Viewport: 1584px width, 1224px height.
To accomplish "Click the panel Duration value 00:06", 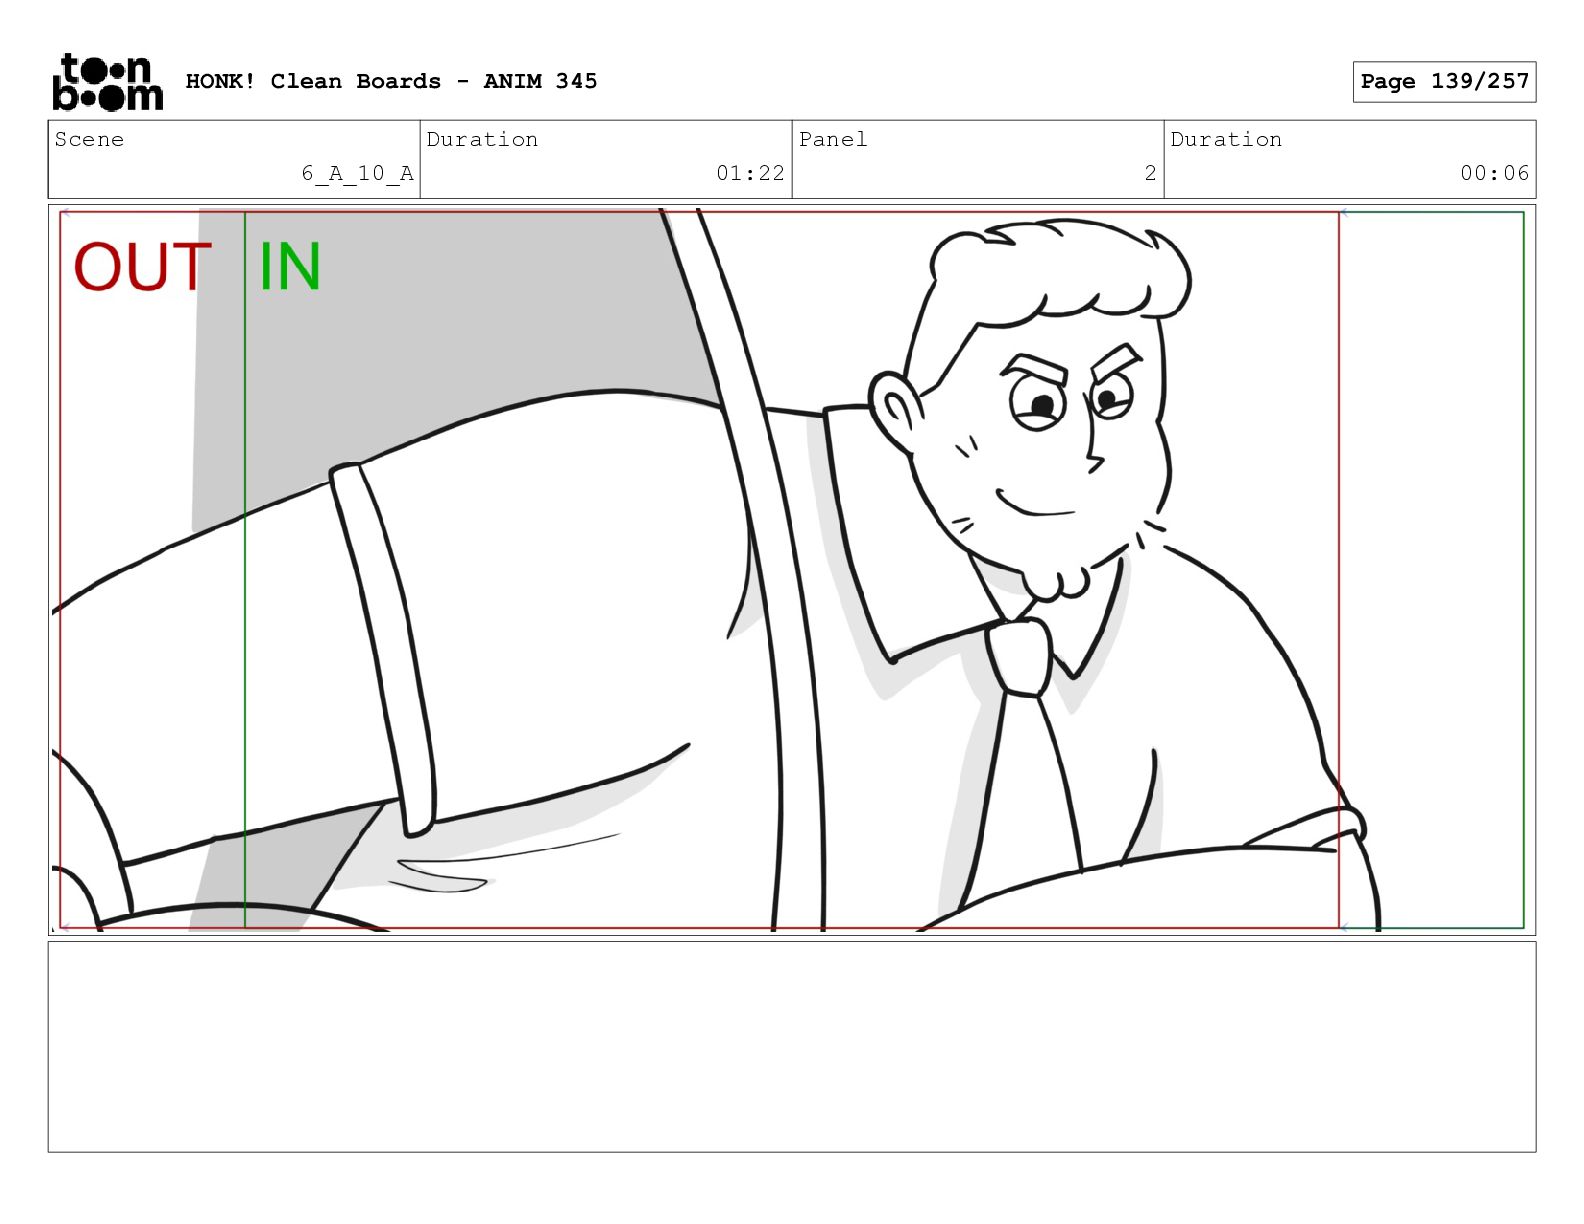I will [1494, 173].
